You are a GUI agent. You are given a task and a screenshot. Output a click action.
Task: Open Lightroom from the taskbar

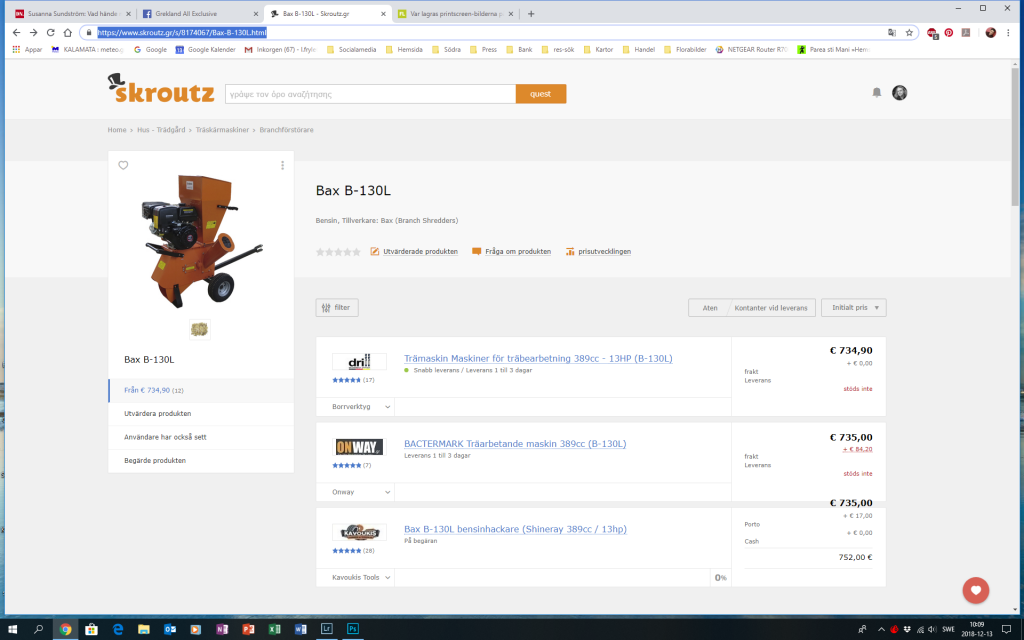click(327, 629)
